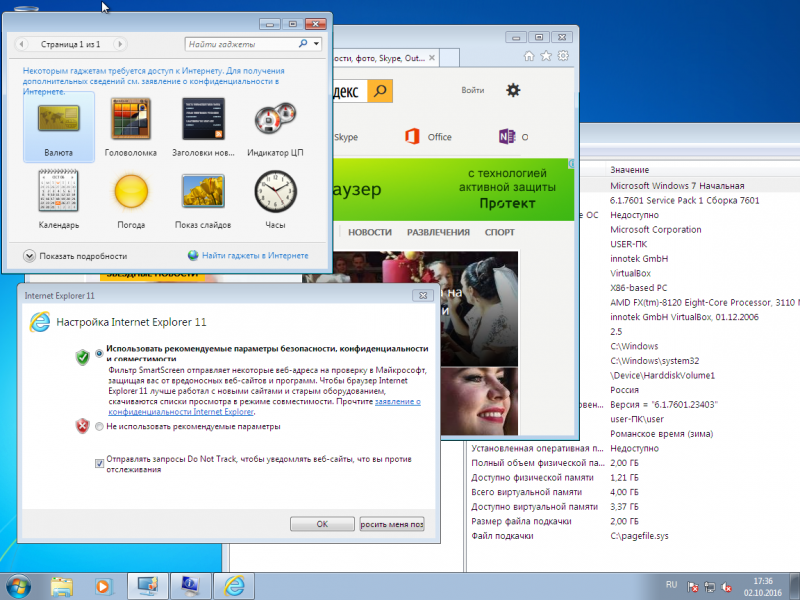The image size is (800, 600).
Task: Open a new blank browser tab
Action: click(449, 58)
